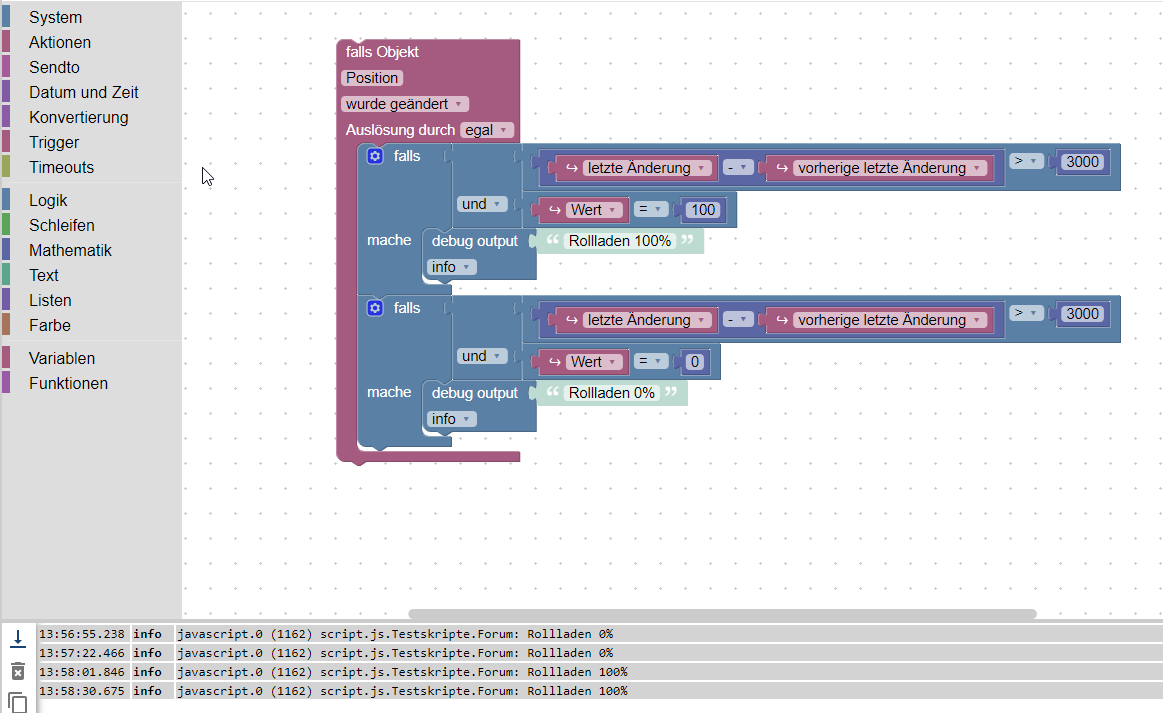
Task: Click scroll-to-bottom log arrow icon
Action: pyautogui.click(x=18, y=638)
